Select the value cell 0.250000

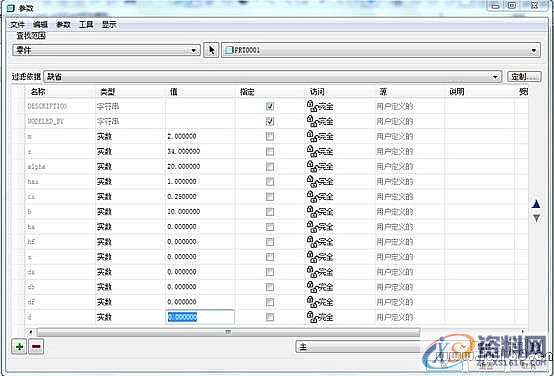click(x=200, y=196)
